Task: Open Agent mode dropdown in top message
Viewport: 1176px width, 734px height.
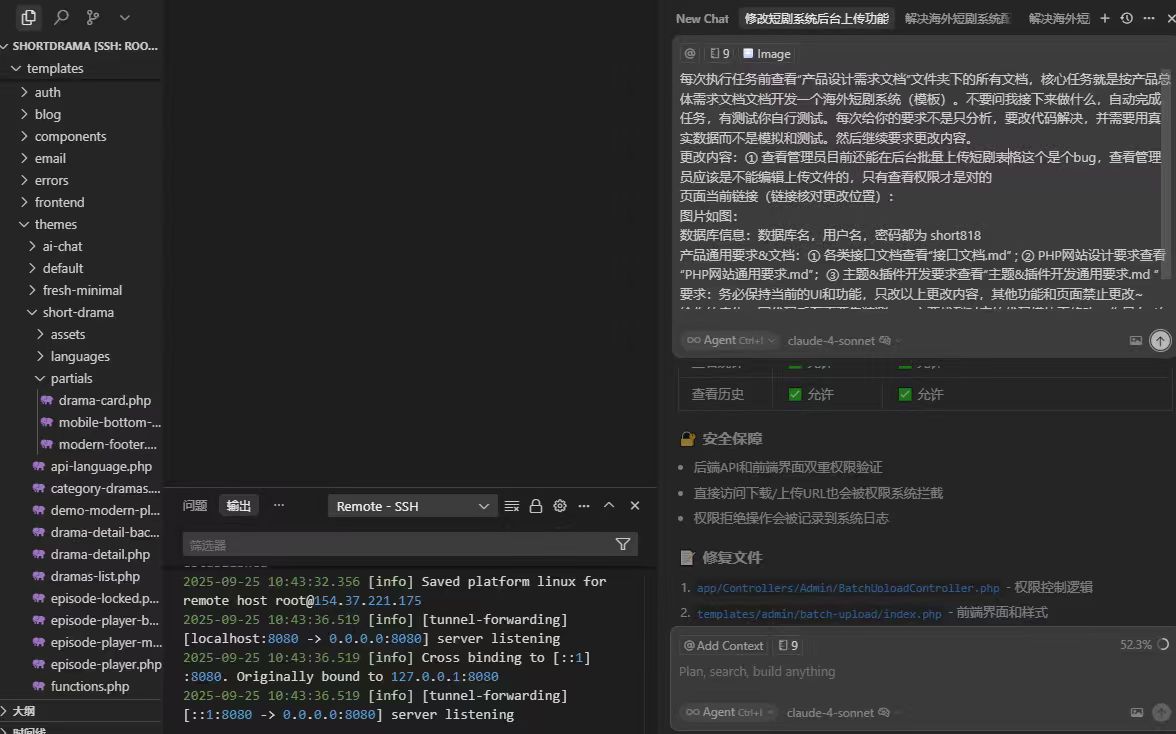Action: [730, 340]
